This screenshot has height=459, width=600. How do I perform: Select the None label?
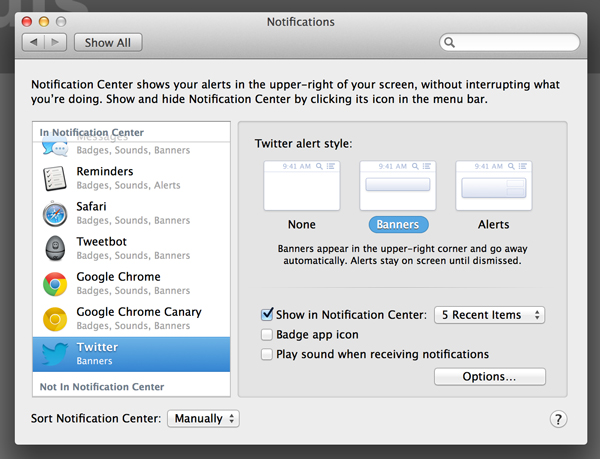point(302,224)
